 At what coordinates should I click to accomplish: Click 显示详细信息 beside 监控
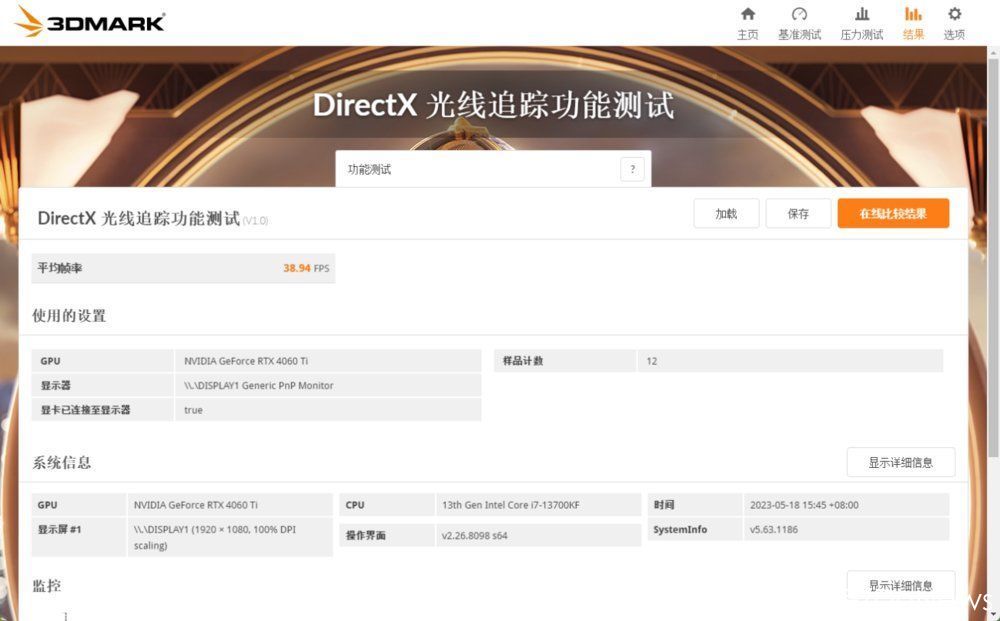pos(901,585)
